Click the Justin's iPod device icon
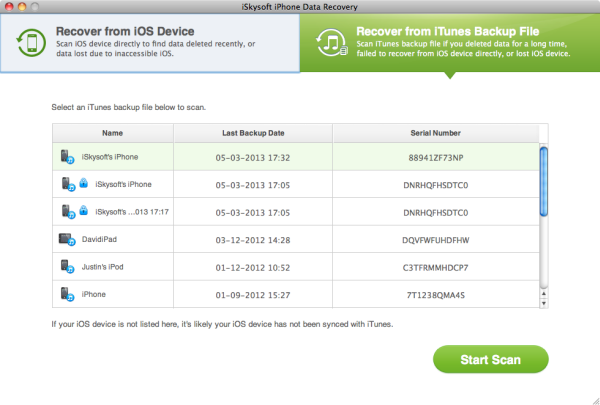This screenshot has width=600, height=405. tap(67, 267)
